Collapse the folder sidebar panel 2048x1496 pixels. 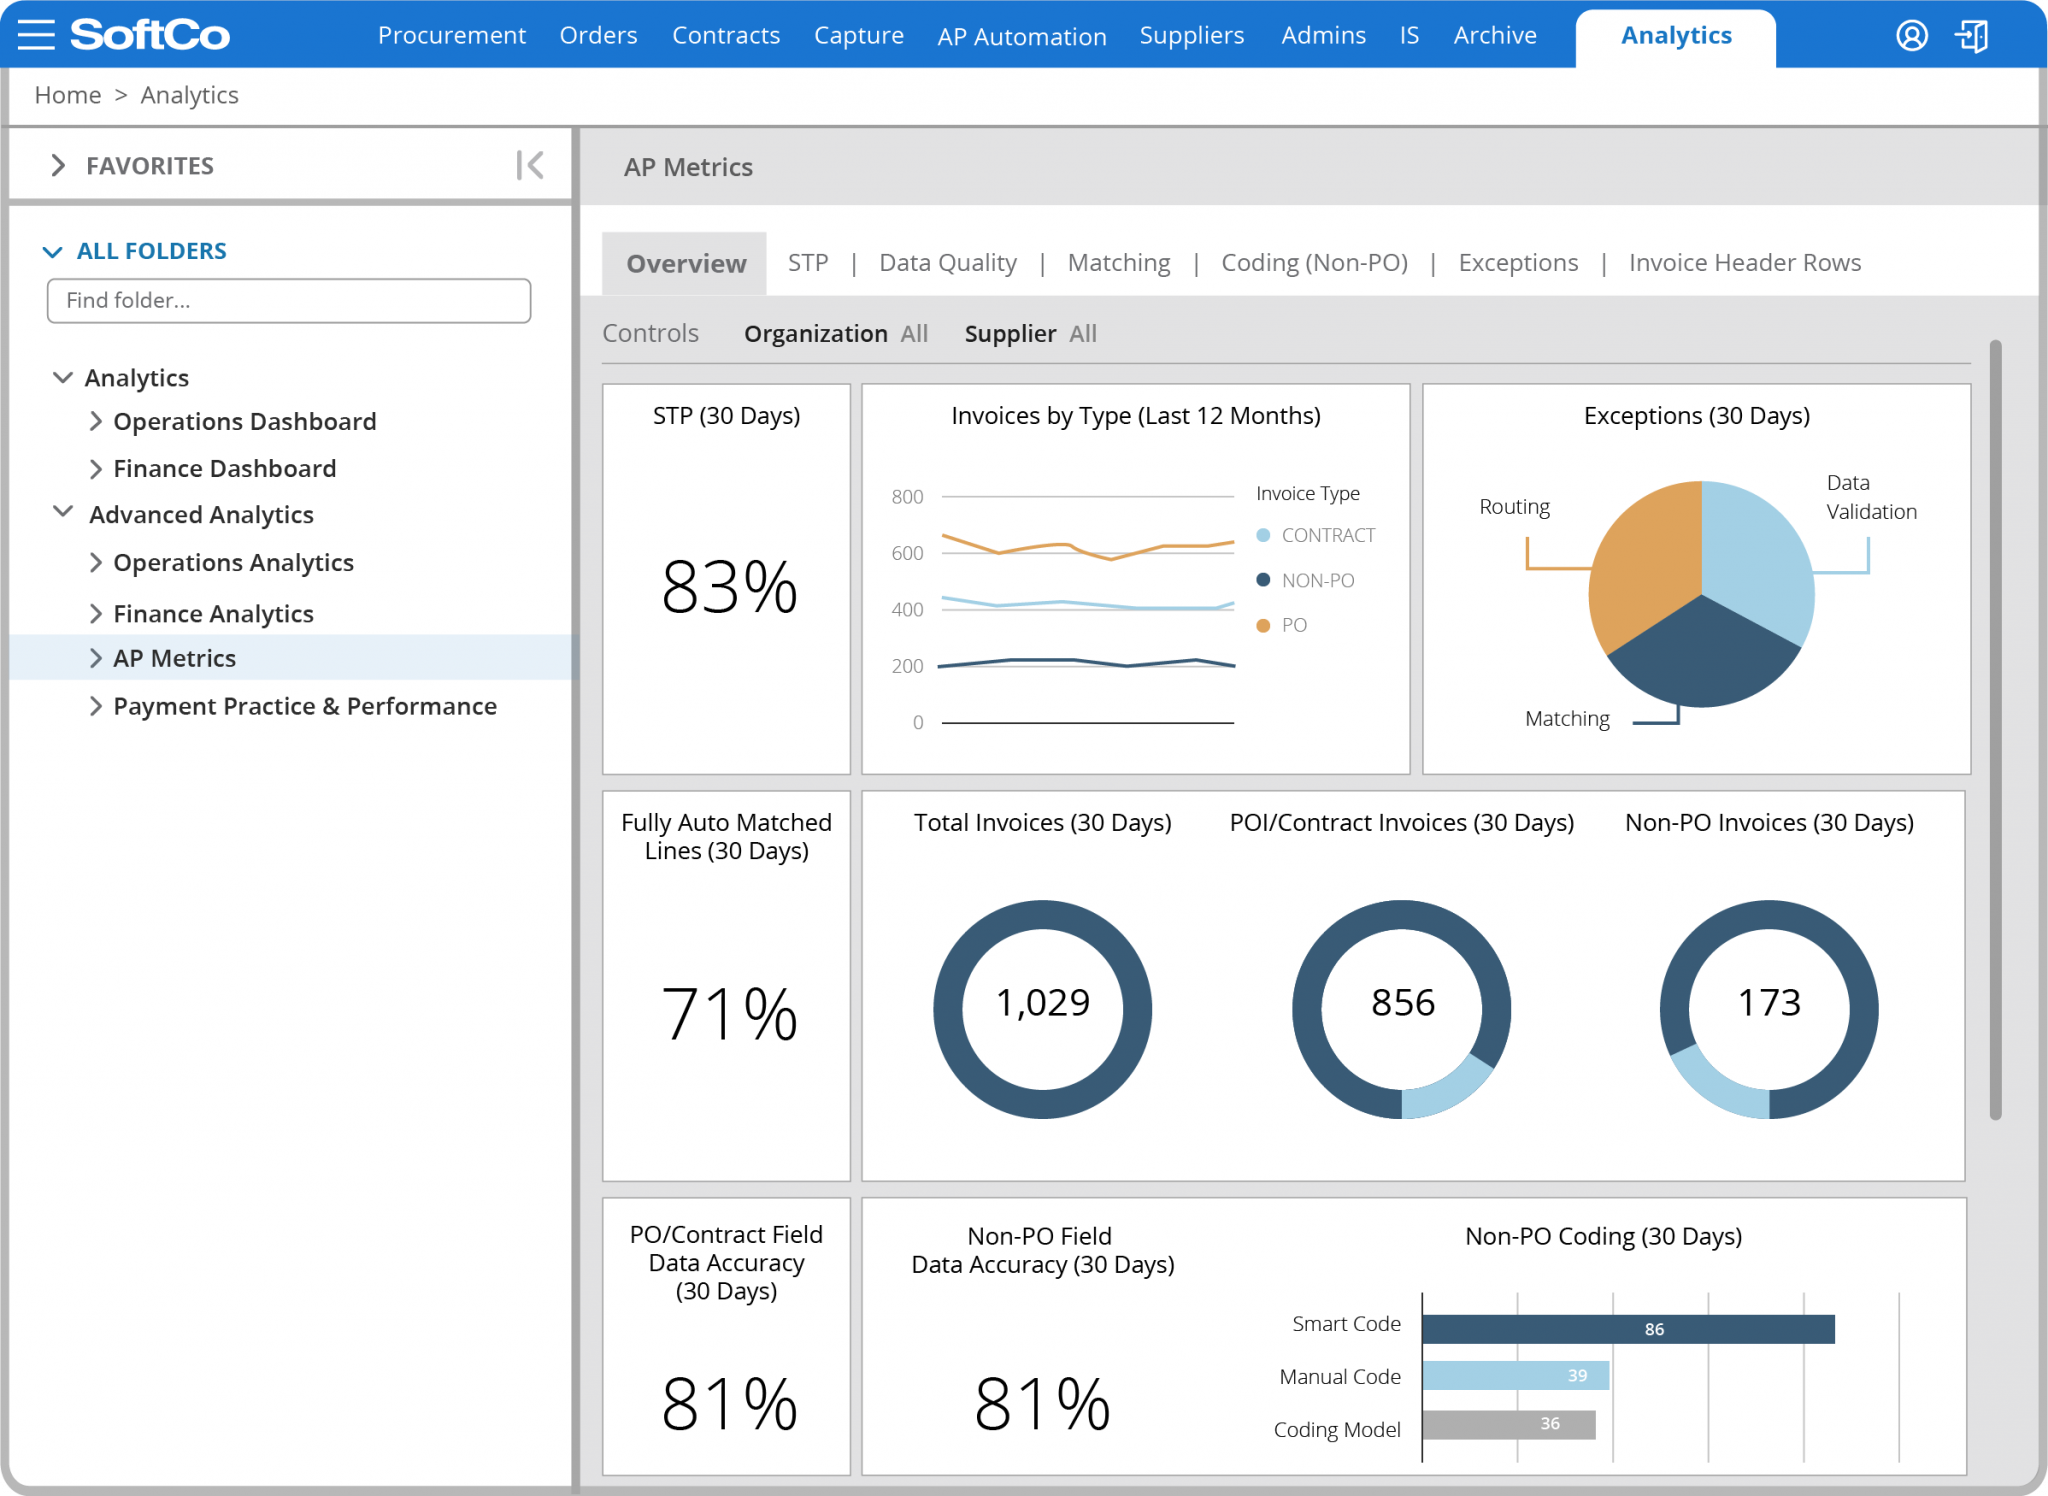pos(529,165)
